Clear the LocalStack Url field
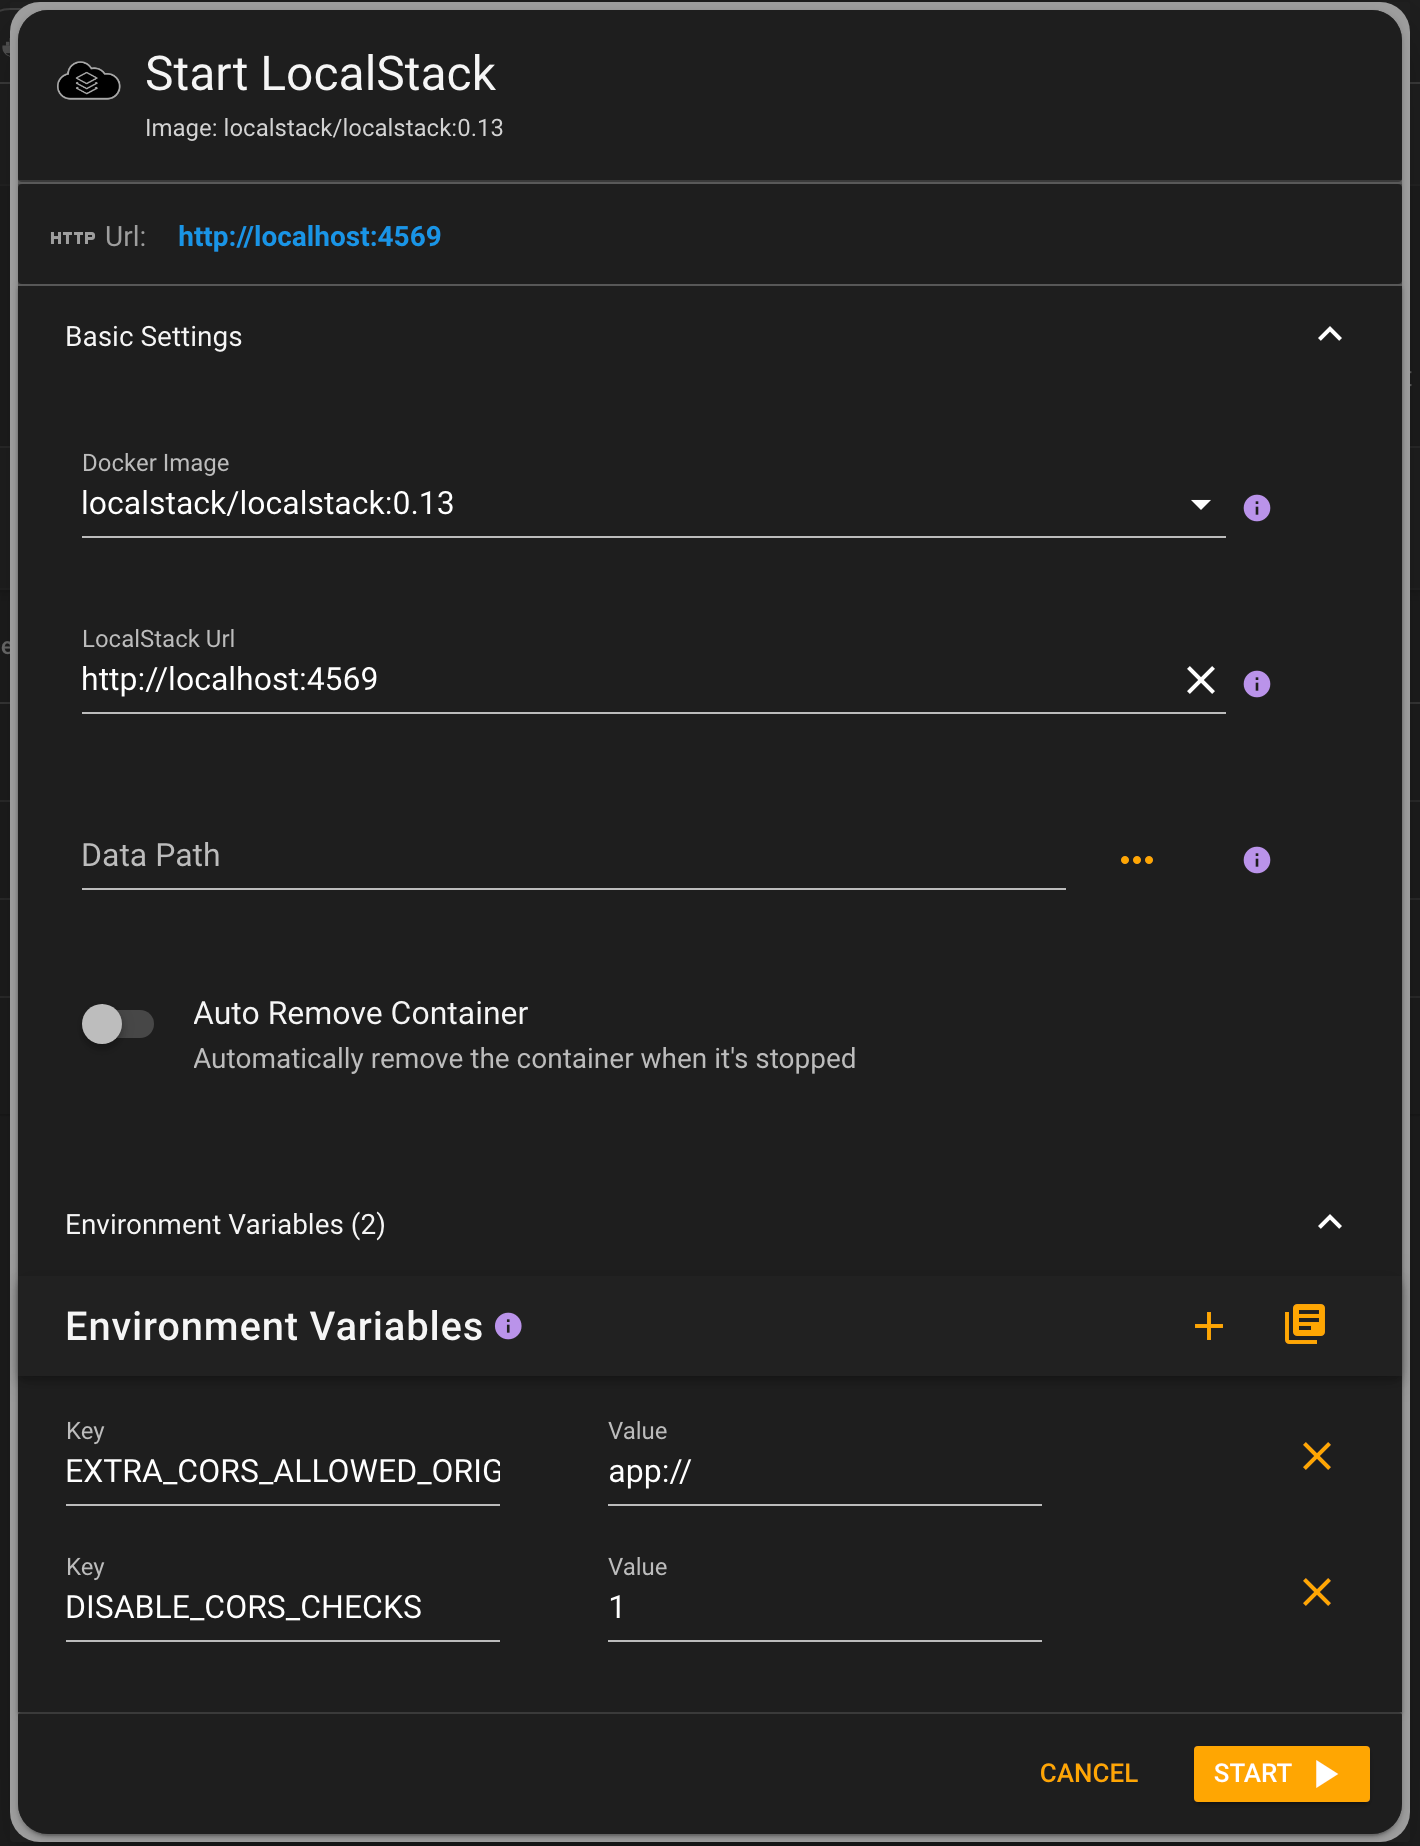 pyautogui.click(x=1200, y=680)
